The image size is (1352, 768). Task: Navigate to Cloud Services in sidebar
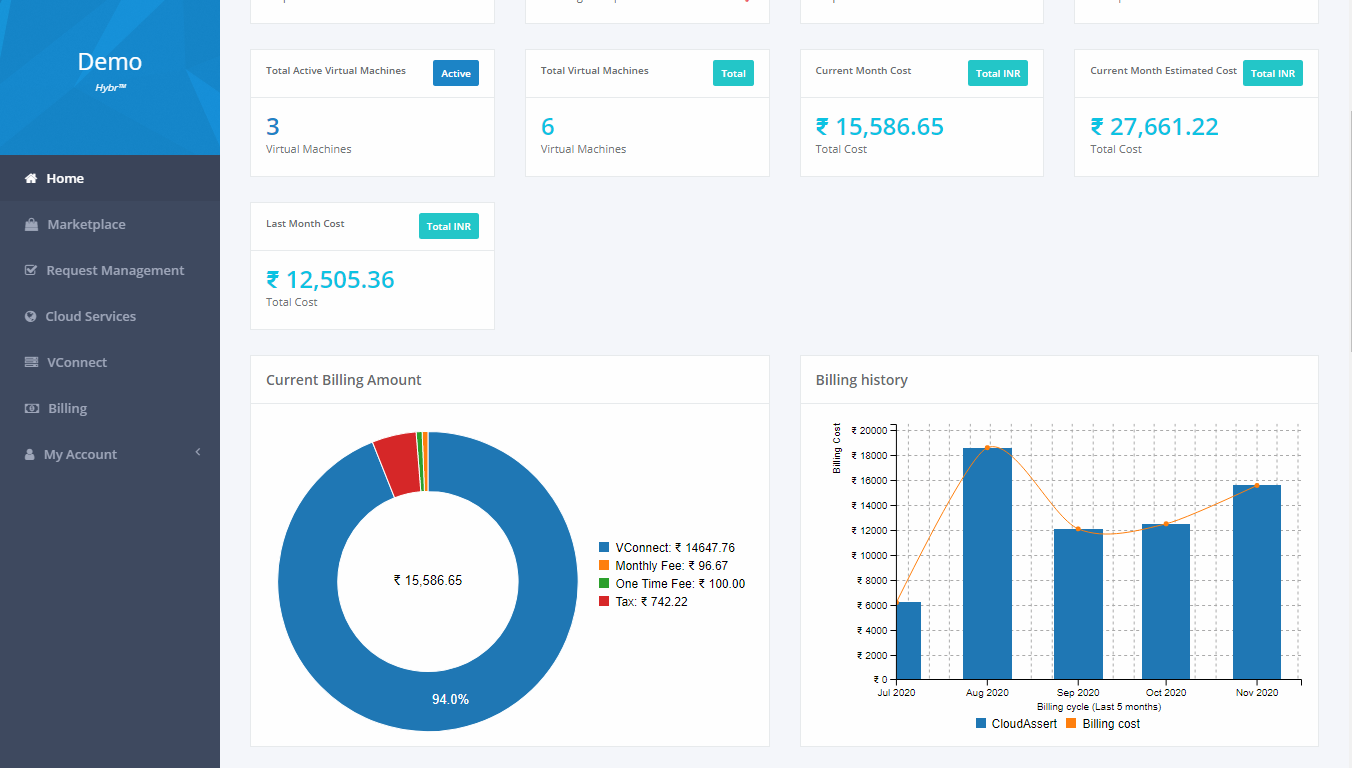coord(90,316)
